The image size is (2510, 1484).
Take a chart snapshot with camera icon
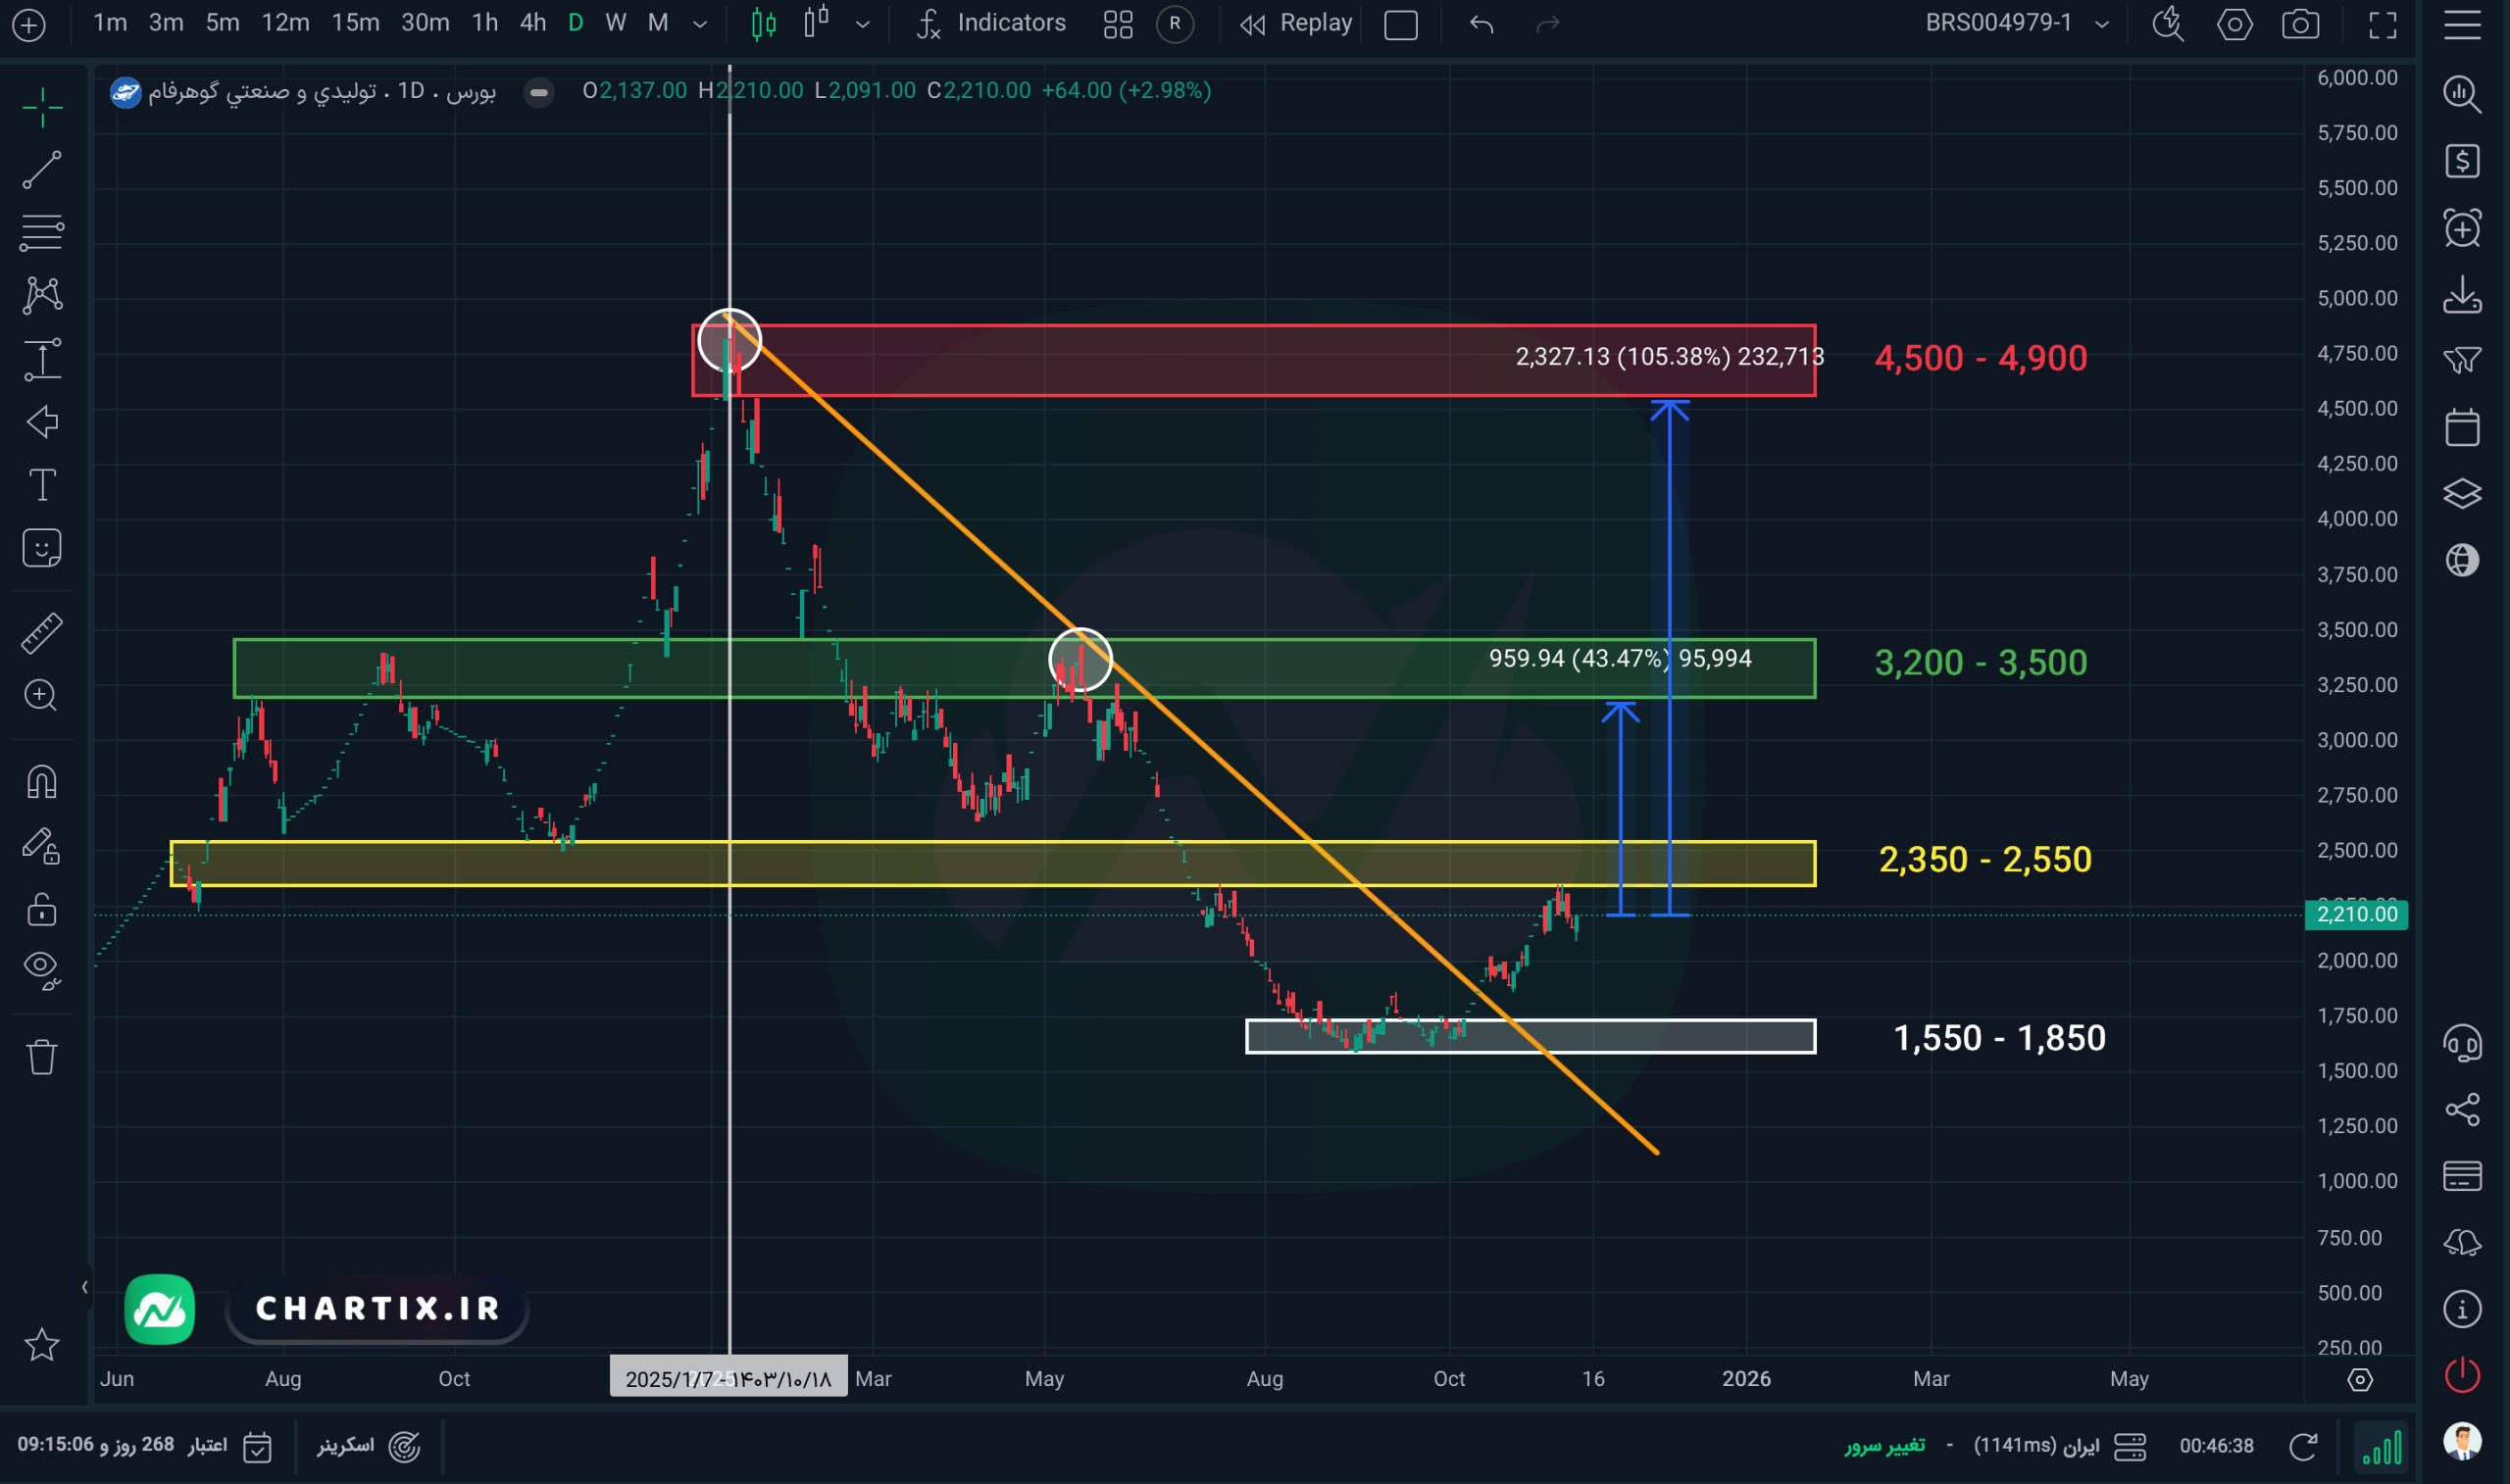[2300, 24]
